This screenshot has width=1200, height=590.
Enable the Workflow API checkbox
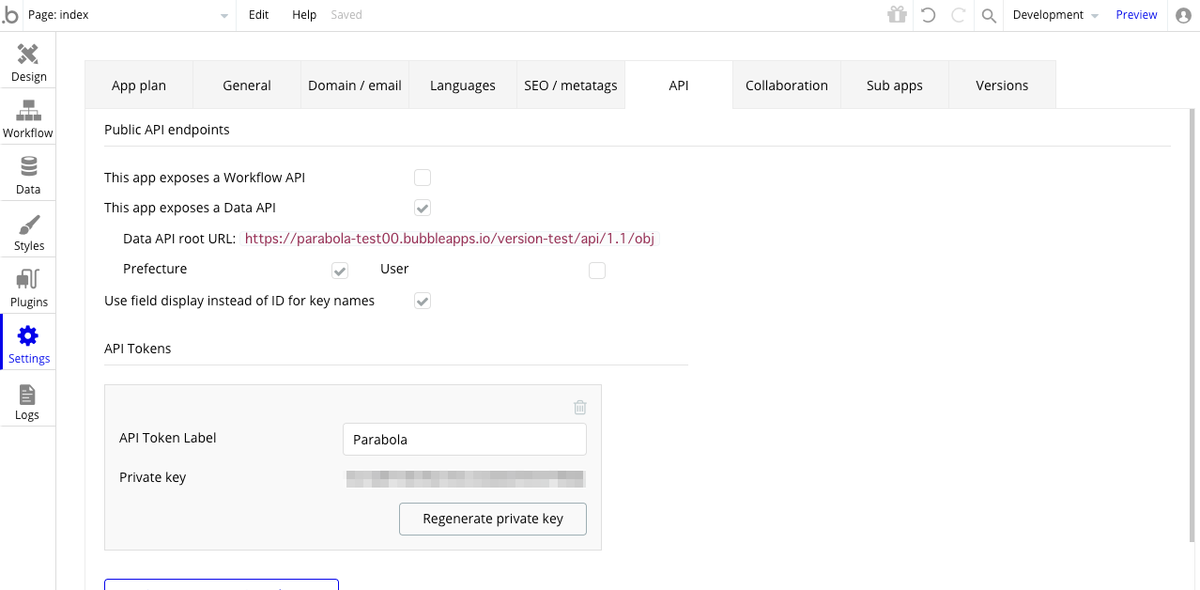click(x=422, y=178)
